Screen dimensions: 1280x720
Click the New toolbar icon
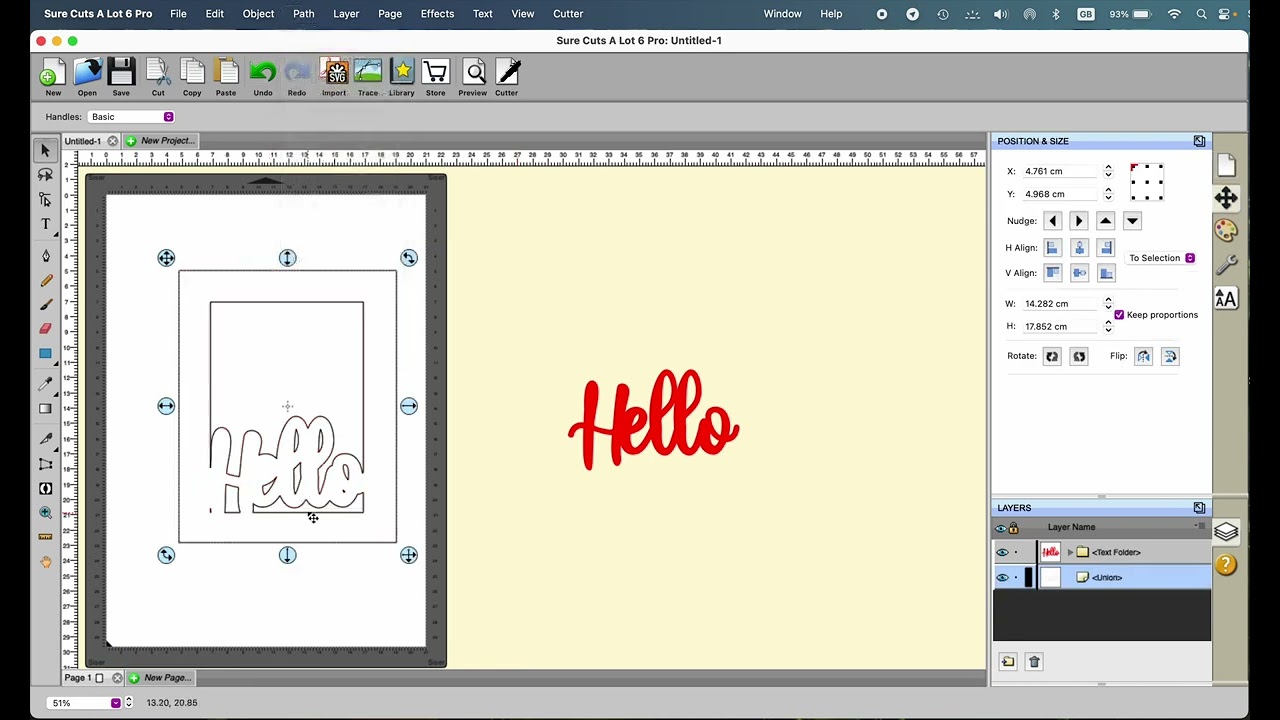(53, 78)
